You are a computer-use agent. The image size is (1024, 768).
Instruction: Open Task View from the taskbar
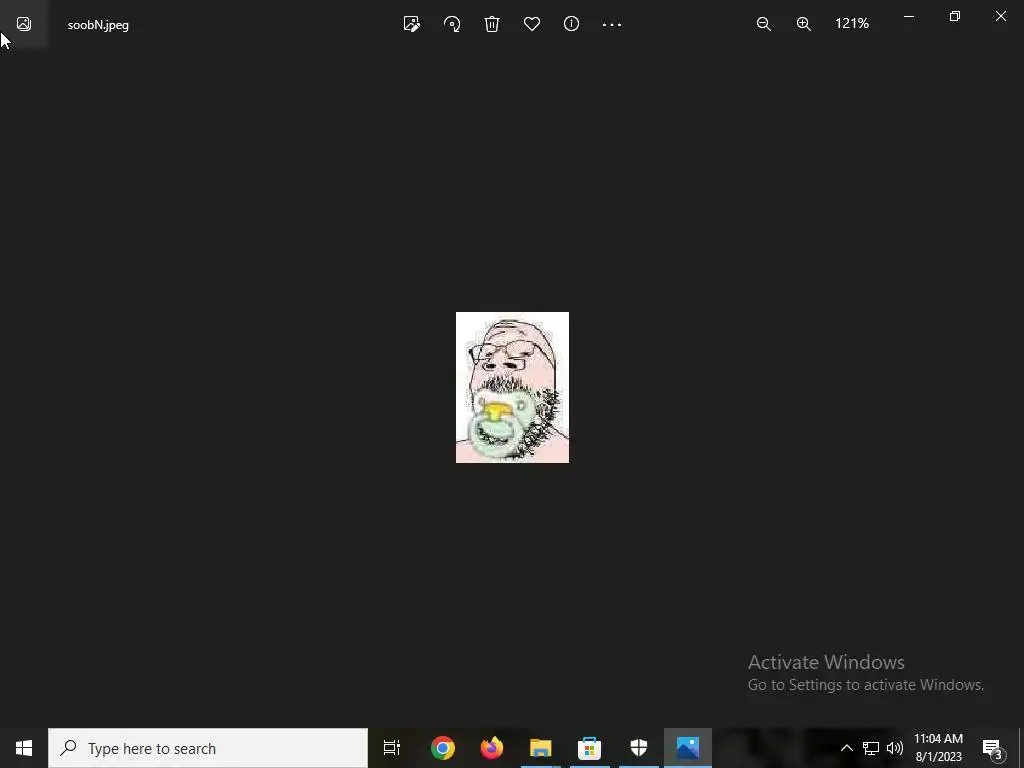pos(392,748)
